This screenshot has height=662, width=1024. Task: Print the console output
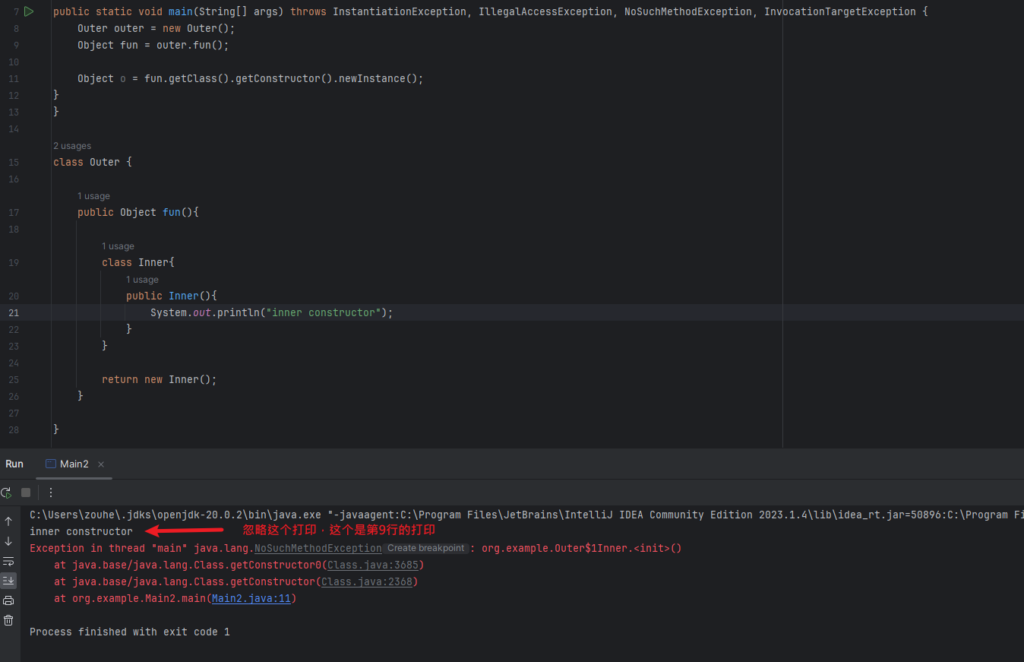tap(8, 600)
